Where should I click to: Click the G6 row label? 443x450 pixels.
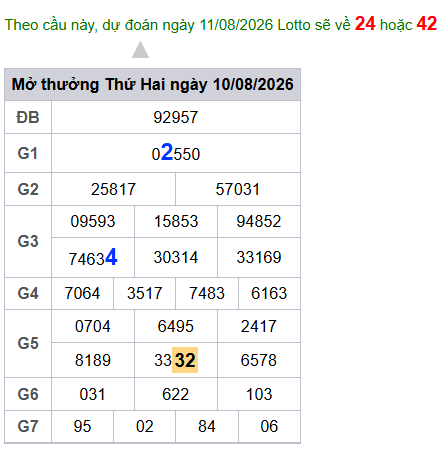(28, 394)
